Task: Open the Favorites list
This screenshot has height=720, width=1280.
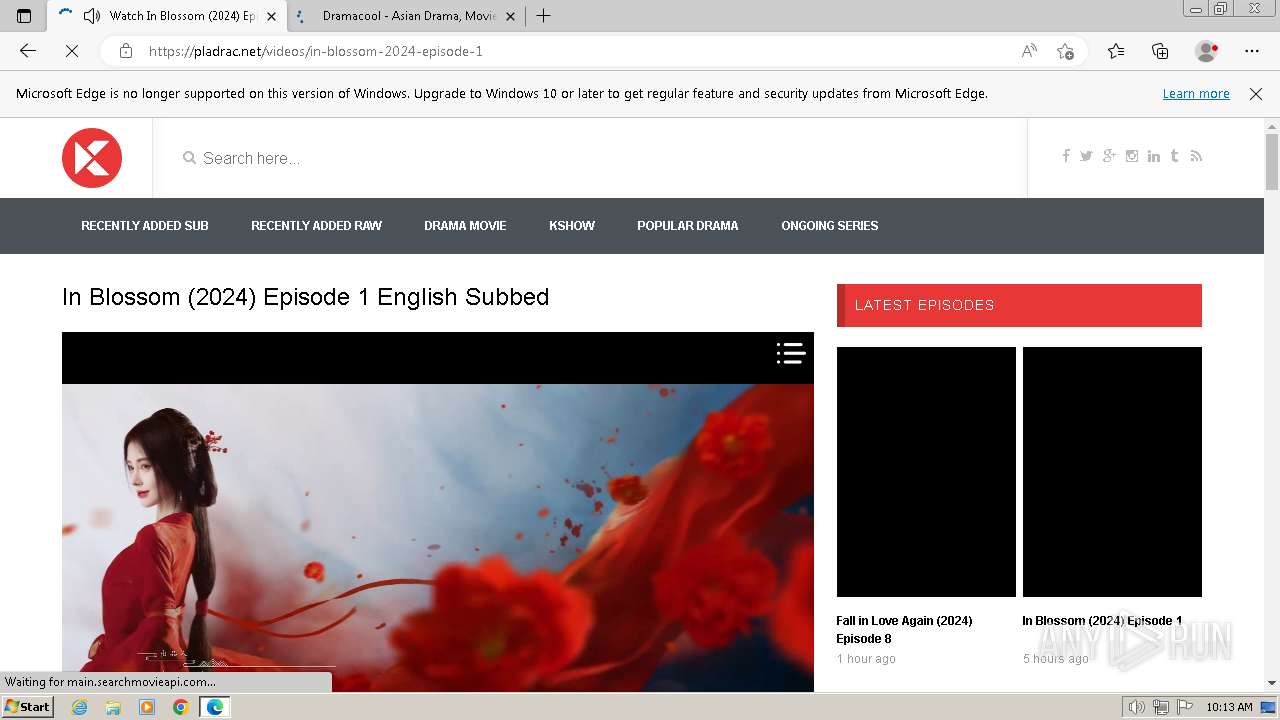Action: point(1116,51)
